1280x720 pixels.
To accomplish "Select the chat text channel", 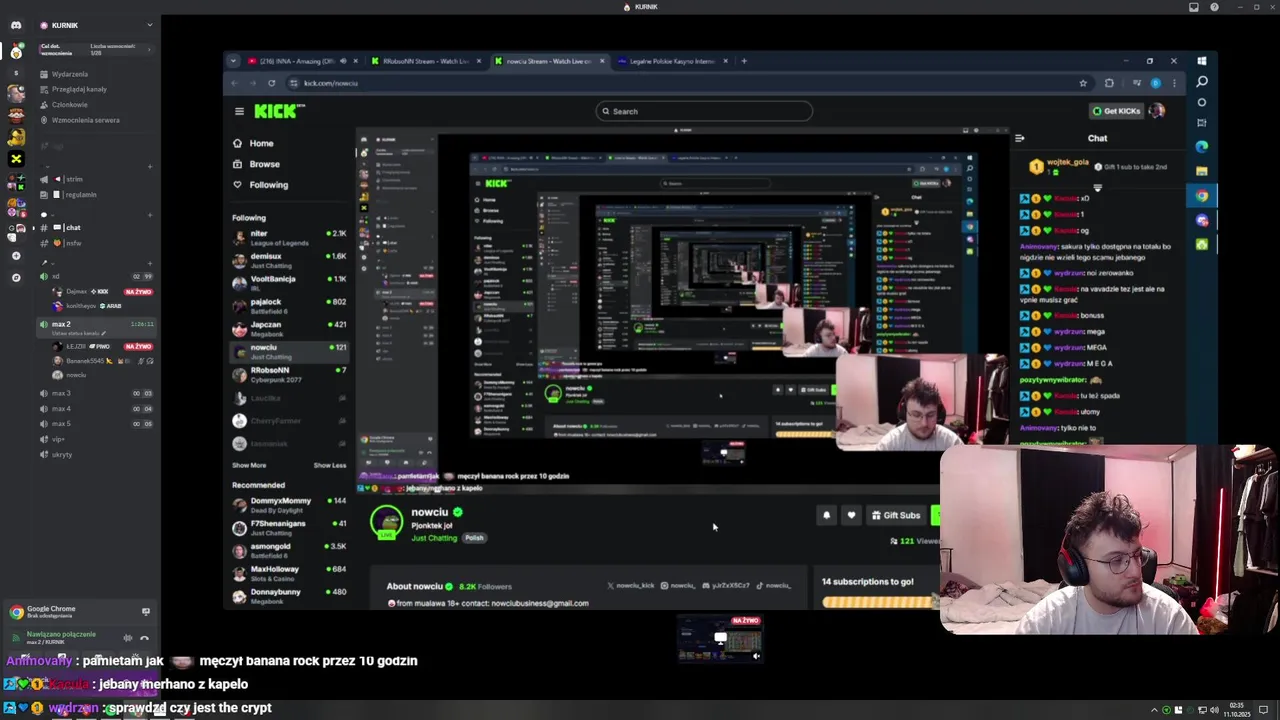I will (73, 228).
